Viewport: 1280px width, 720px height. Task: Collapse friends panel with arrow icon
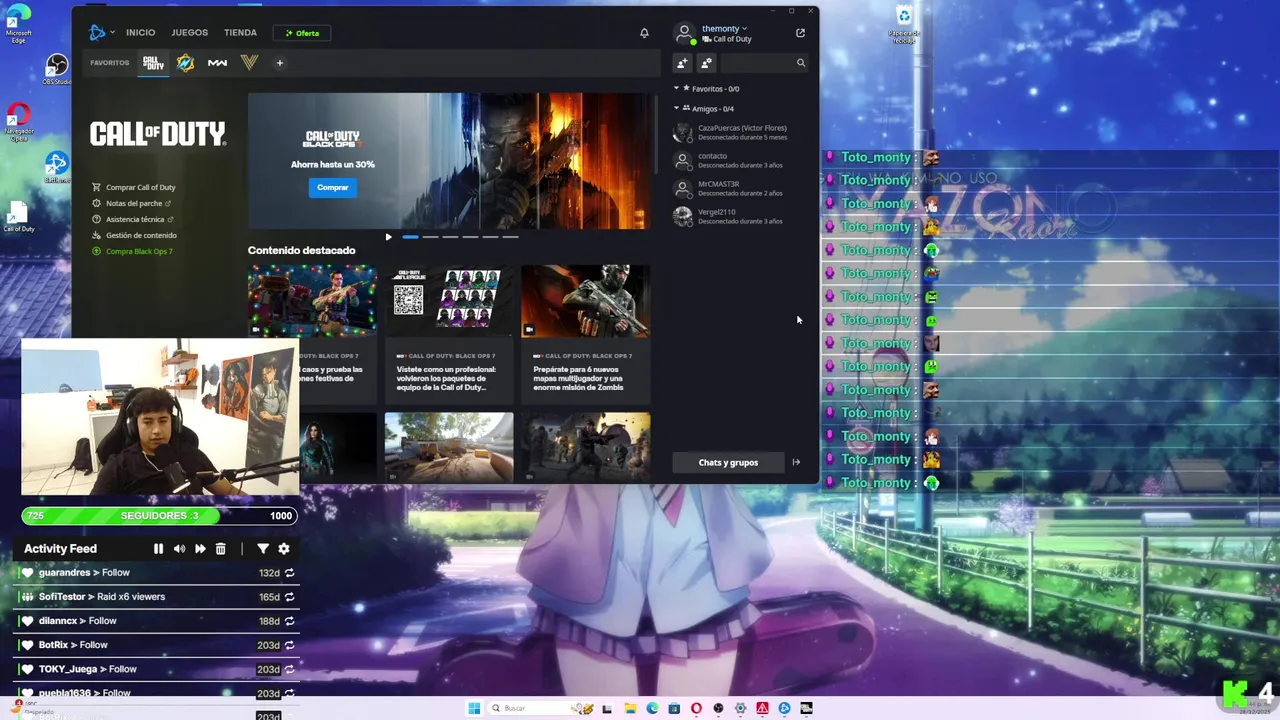pos(797,462)
